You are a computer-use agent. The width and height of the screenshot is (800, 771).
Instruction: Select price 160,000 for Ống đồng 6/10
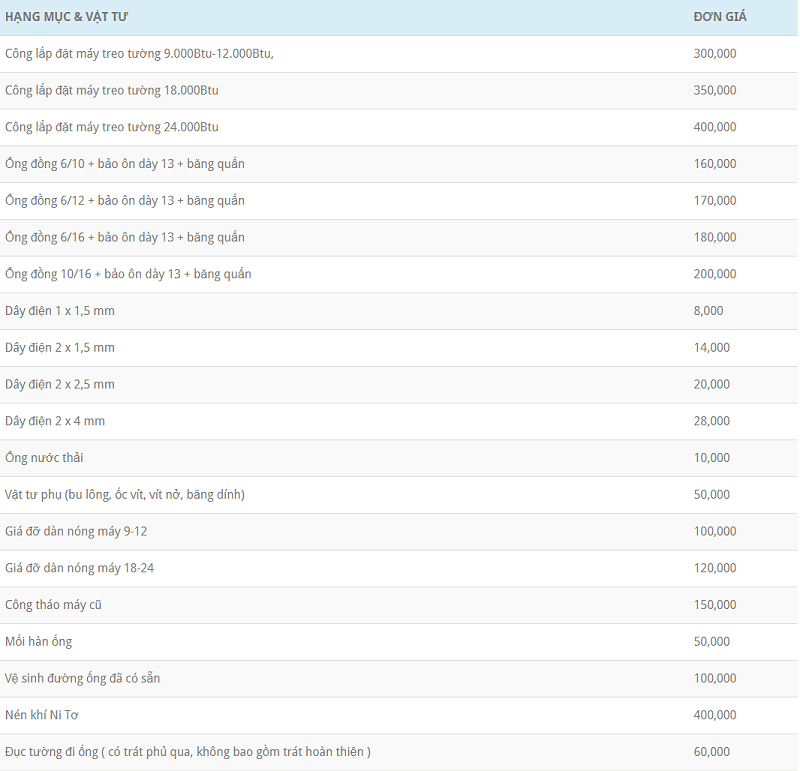click(x=715, y=164)
